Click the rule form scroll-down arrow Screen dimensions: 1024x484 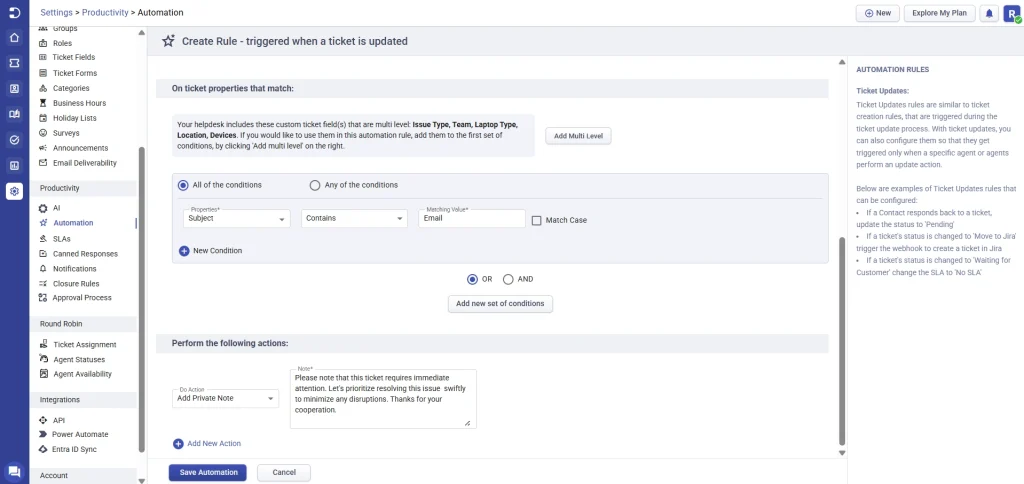click(x=842, y=453)
